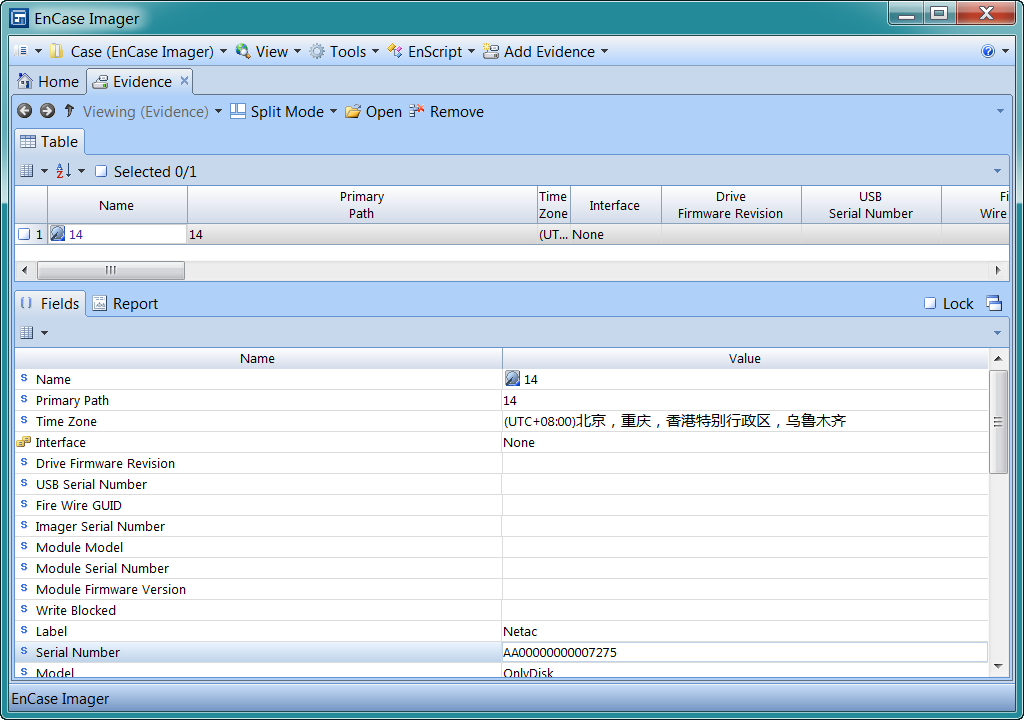Image resolution: width=1024 pixels, height=720 pixels.
Task: Open the Add Evidence menu
Action: (545, 52)
